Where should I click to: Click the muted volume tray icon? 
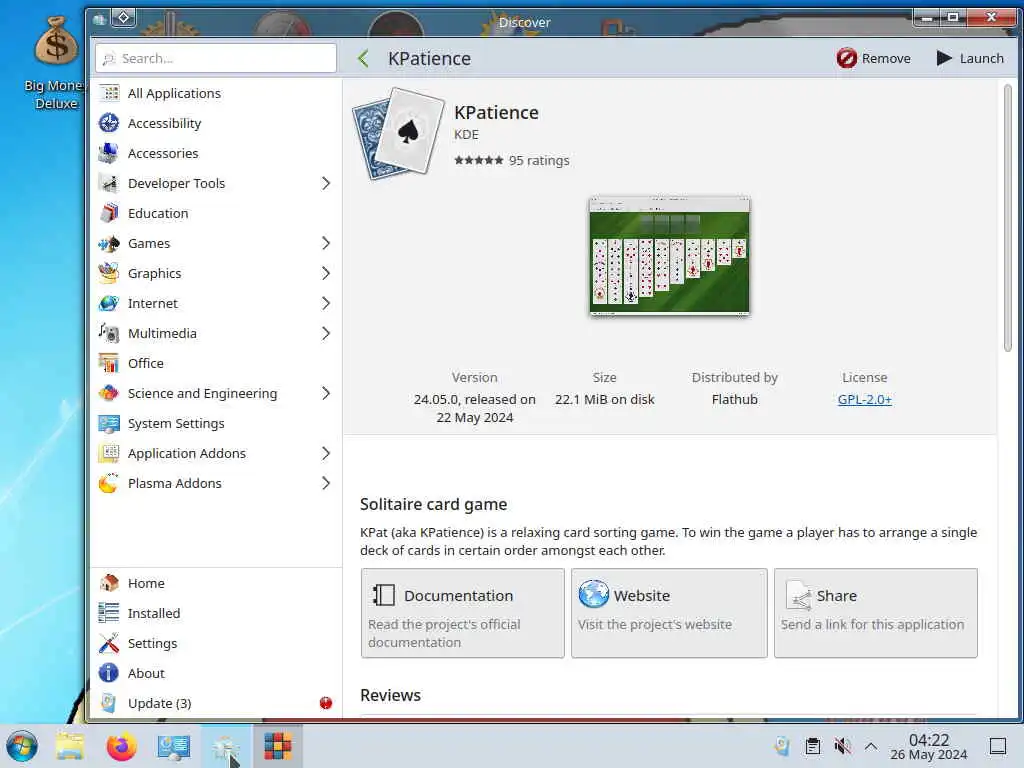(x=842, y=746)
